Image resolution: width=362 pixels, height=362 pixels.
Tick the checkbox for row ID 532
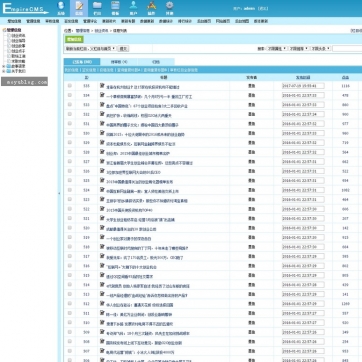click(70, 114)
